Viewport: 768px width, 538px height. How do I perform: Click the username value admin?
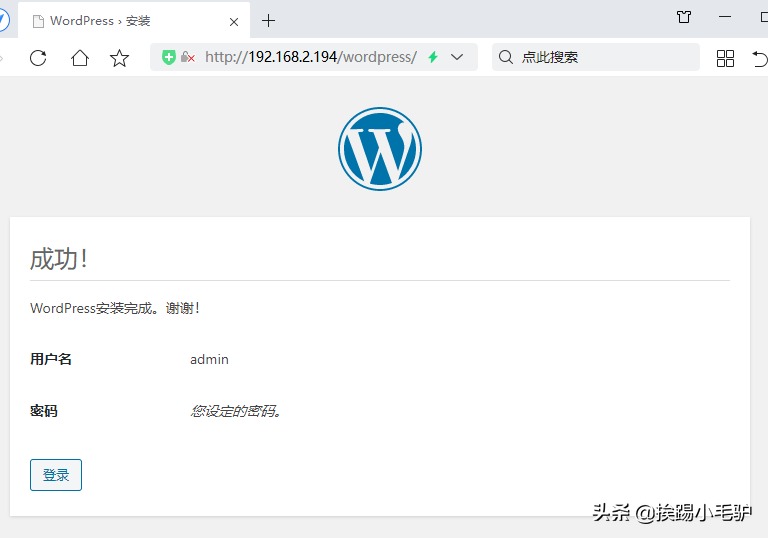(x=209, y=359)
